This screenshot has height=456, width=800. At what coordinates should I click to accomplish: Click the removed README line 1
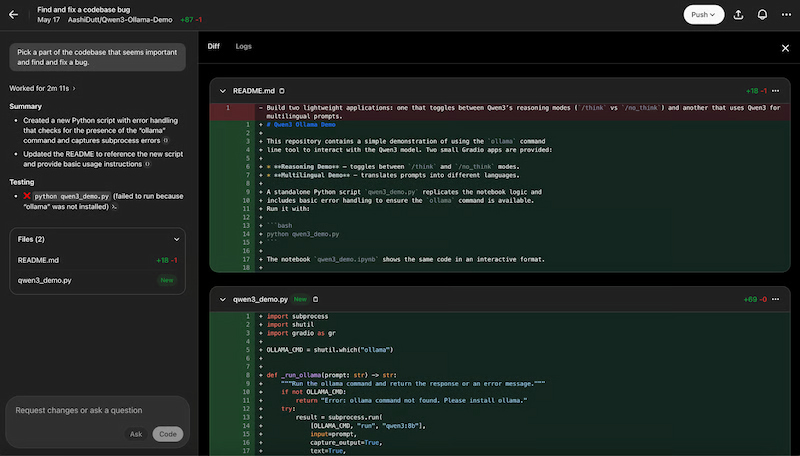pos(500,112)
